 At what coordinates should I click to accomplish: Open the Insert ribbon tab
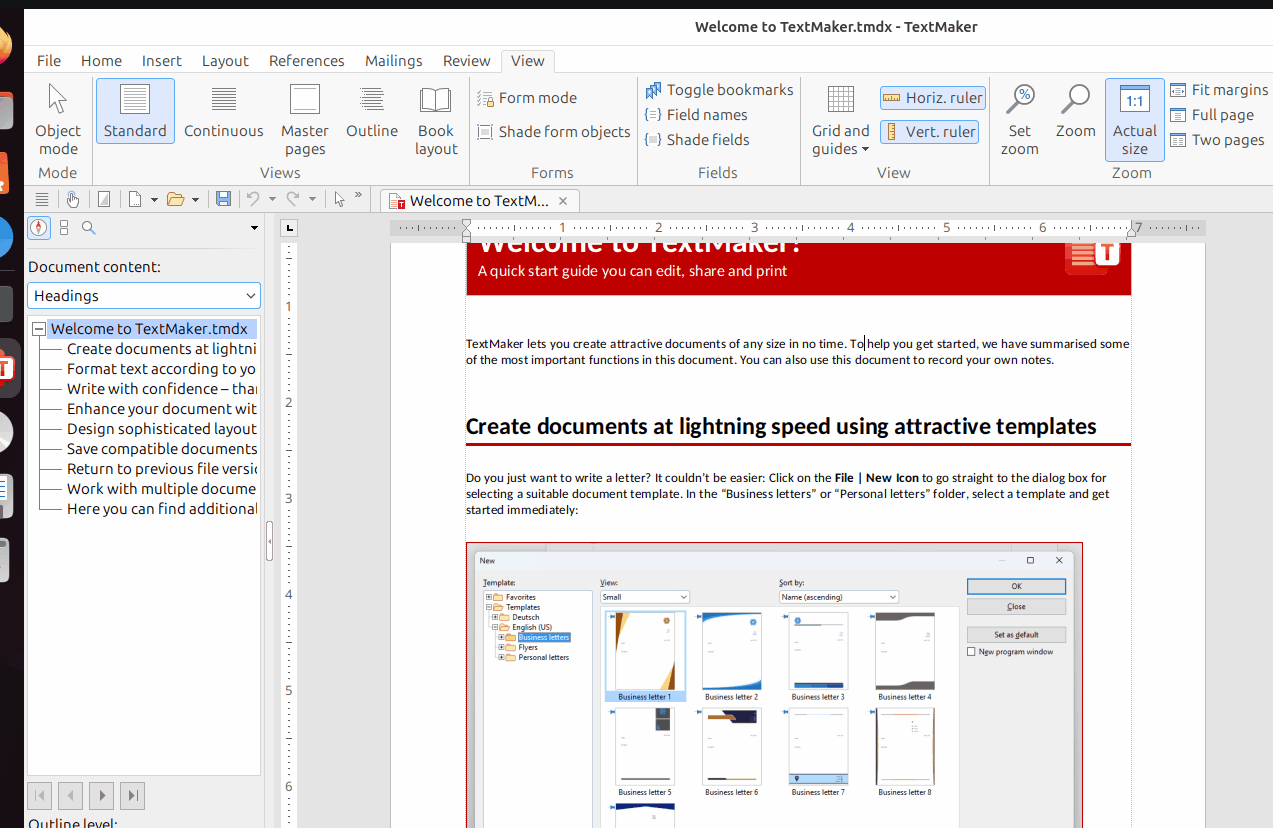(x=161, y=60)
